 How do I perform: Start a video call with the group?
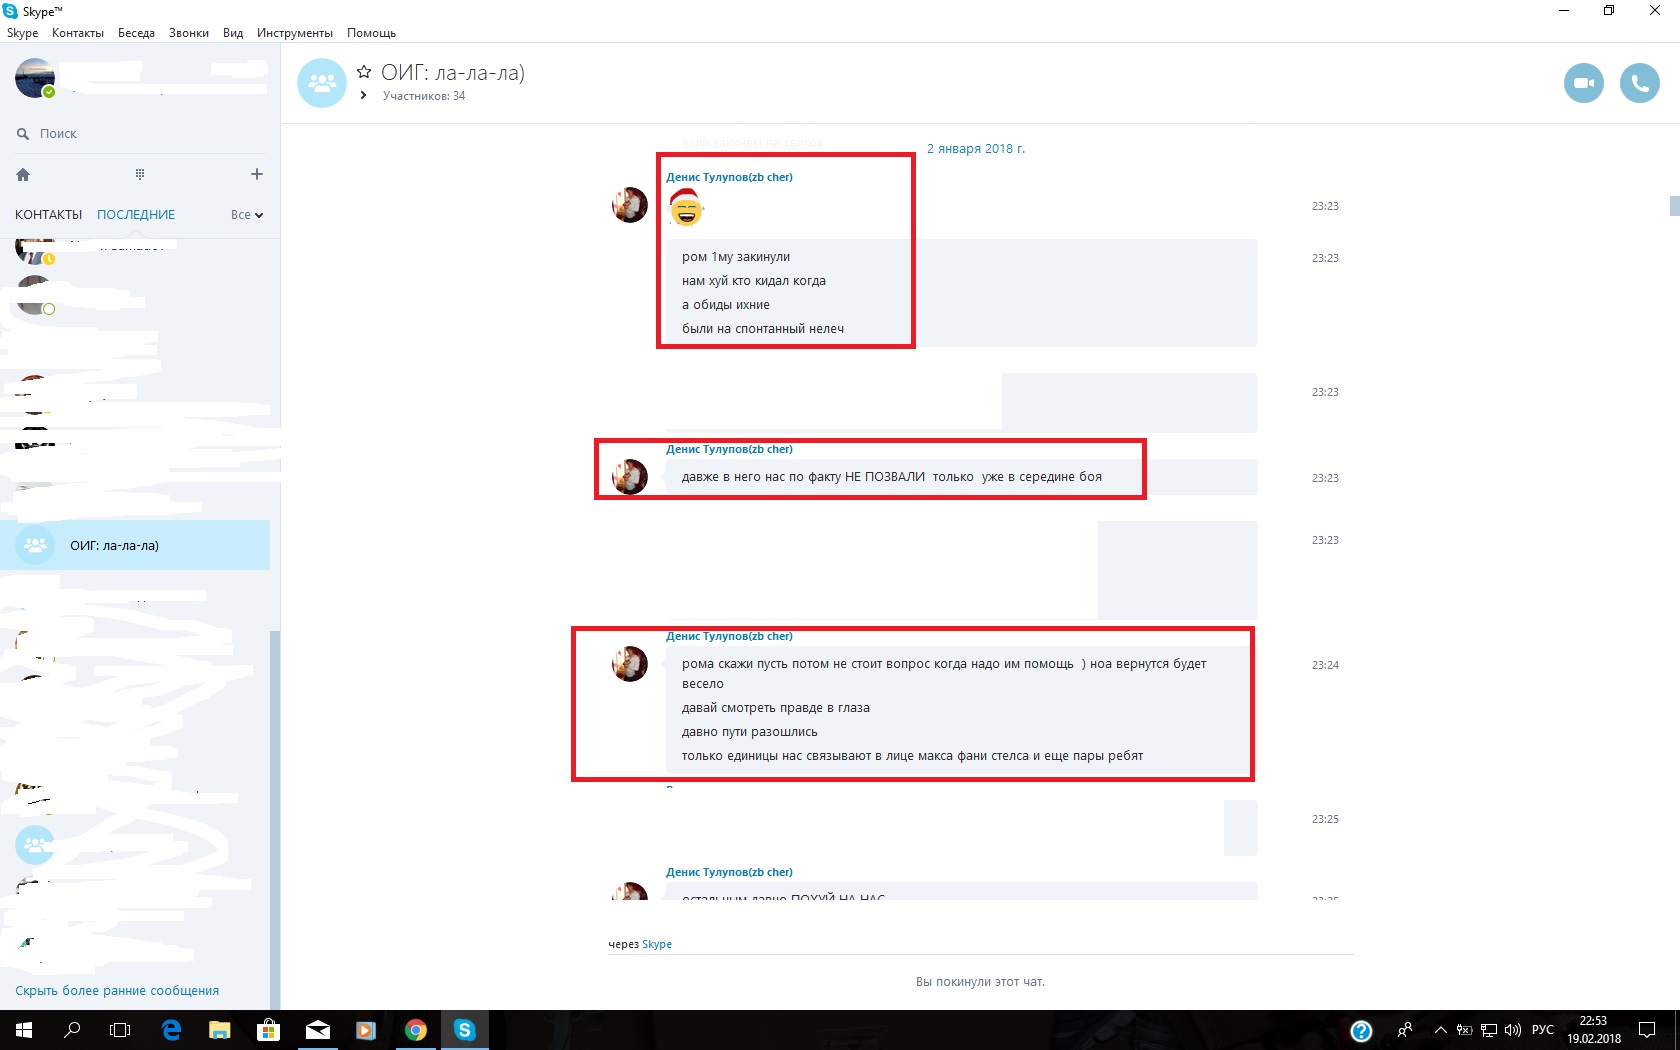point(1584,83)
